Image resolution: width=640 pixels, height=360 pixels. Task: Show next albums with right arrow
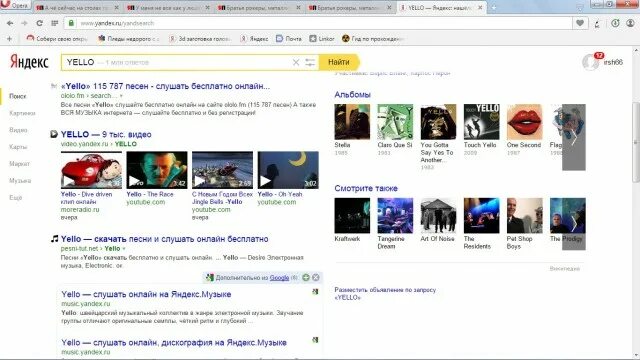574,137
